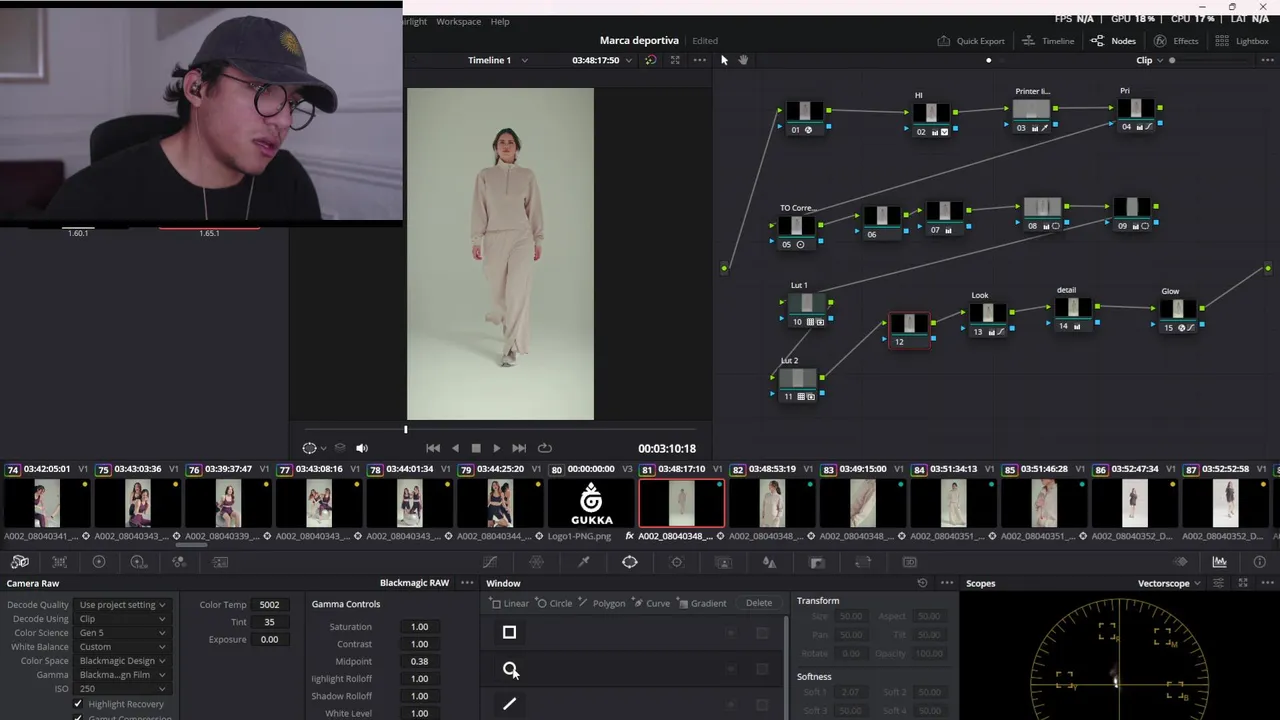Open the Help menu
Screen dimensions: 1280x720
500,21
